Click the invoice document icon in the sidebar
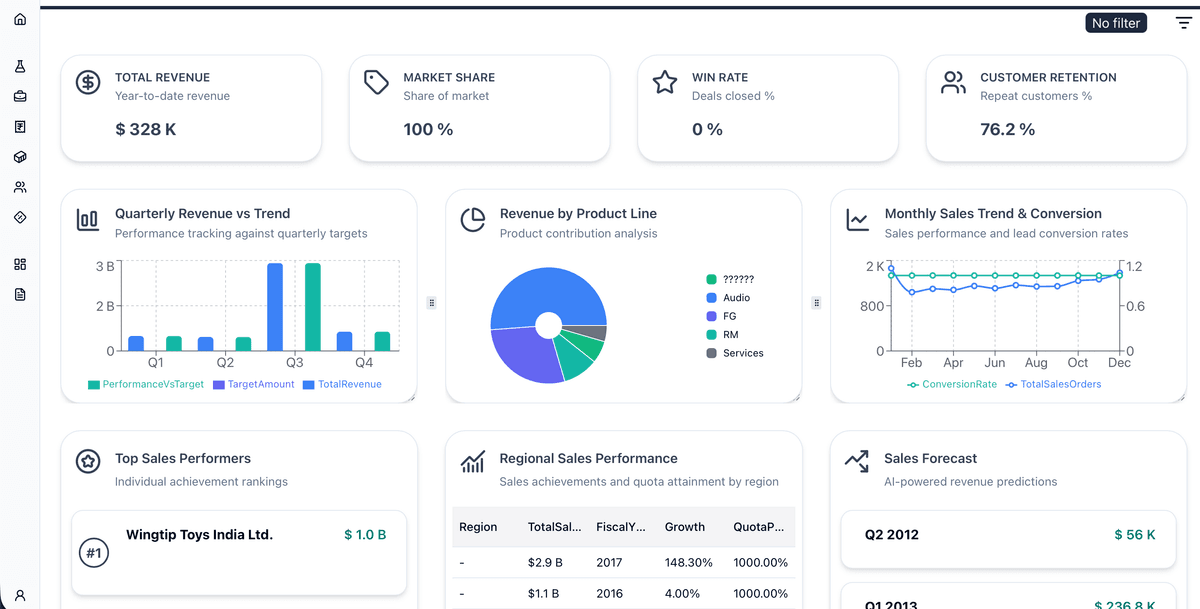The height and width of the screenshot is (609, 1200). tap(19, 126)
